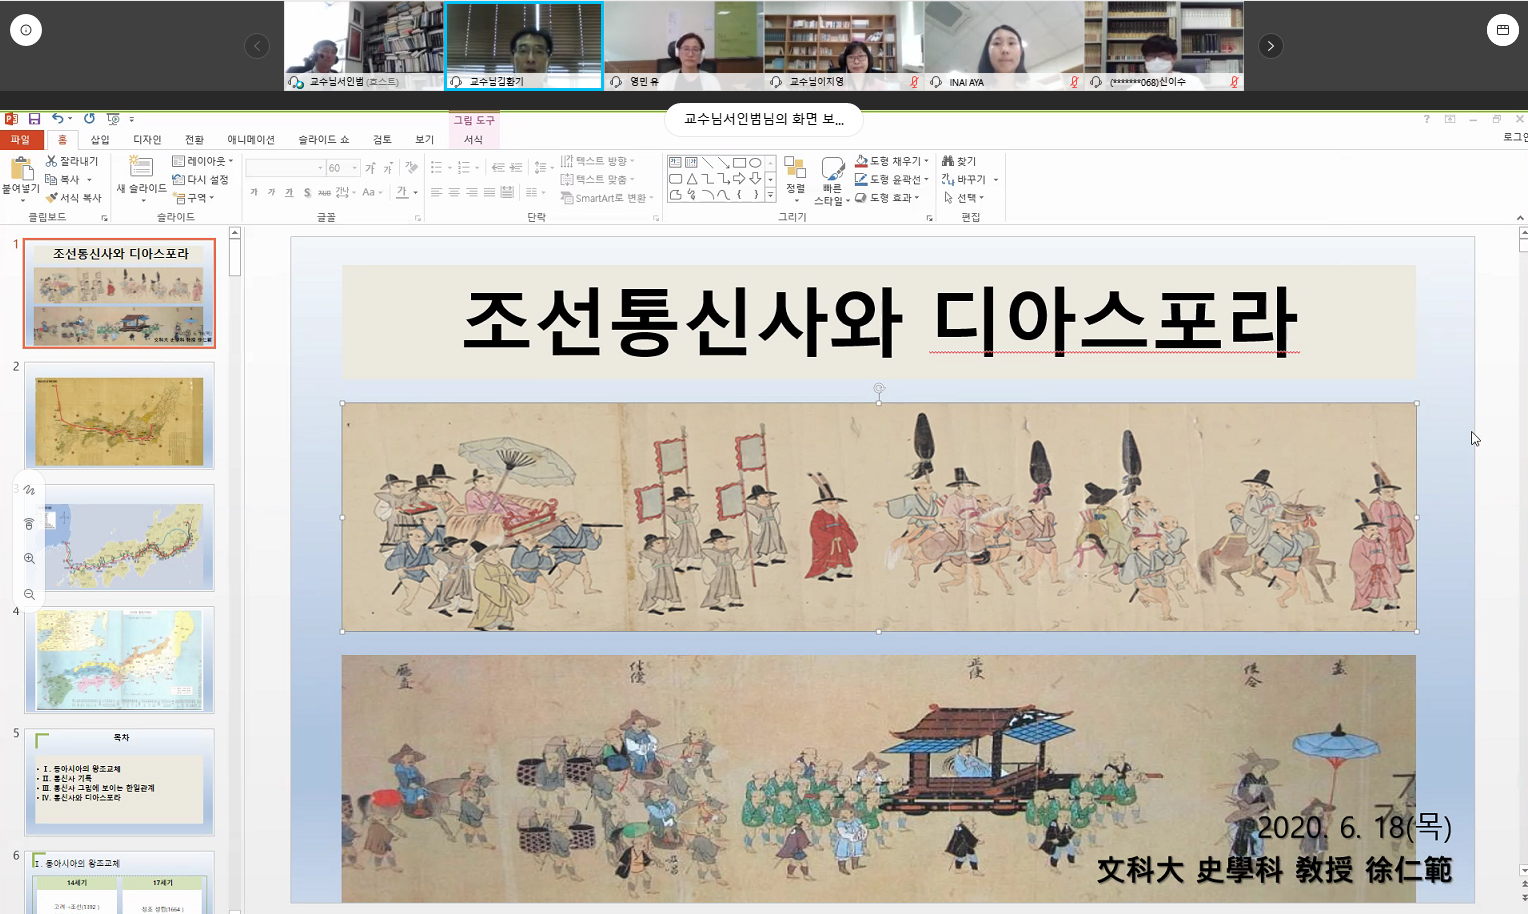
Task: Click the Arrange (정렬) icon
Action: coord(795,168)
